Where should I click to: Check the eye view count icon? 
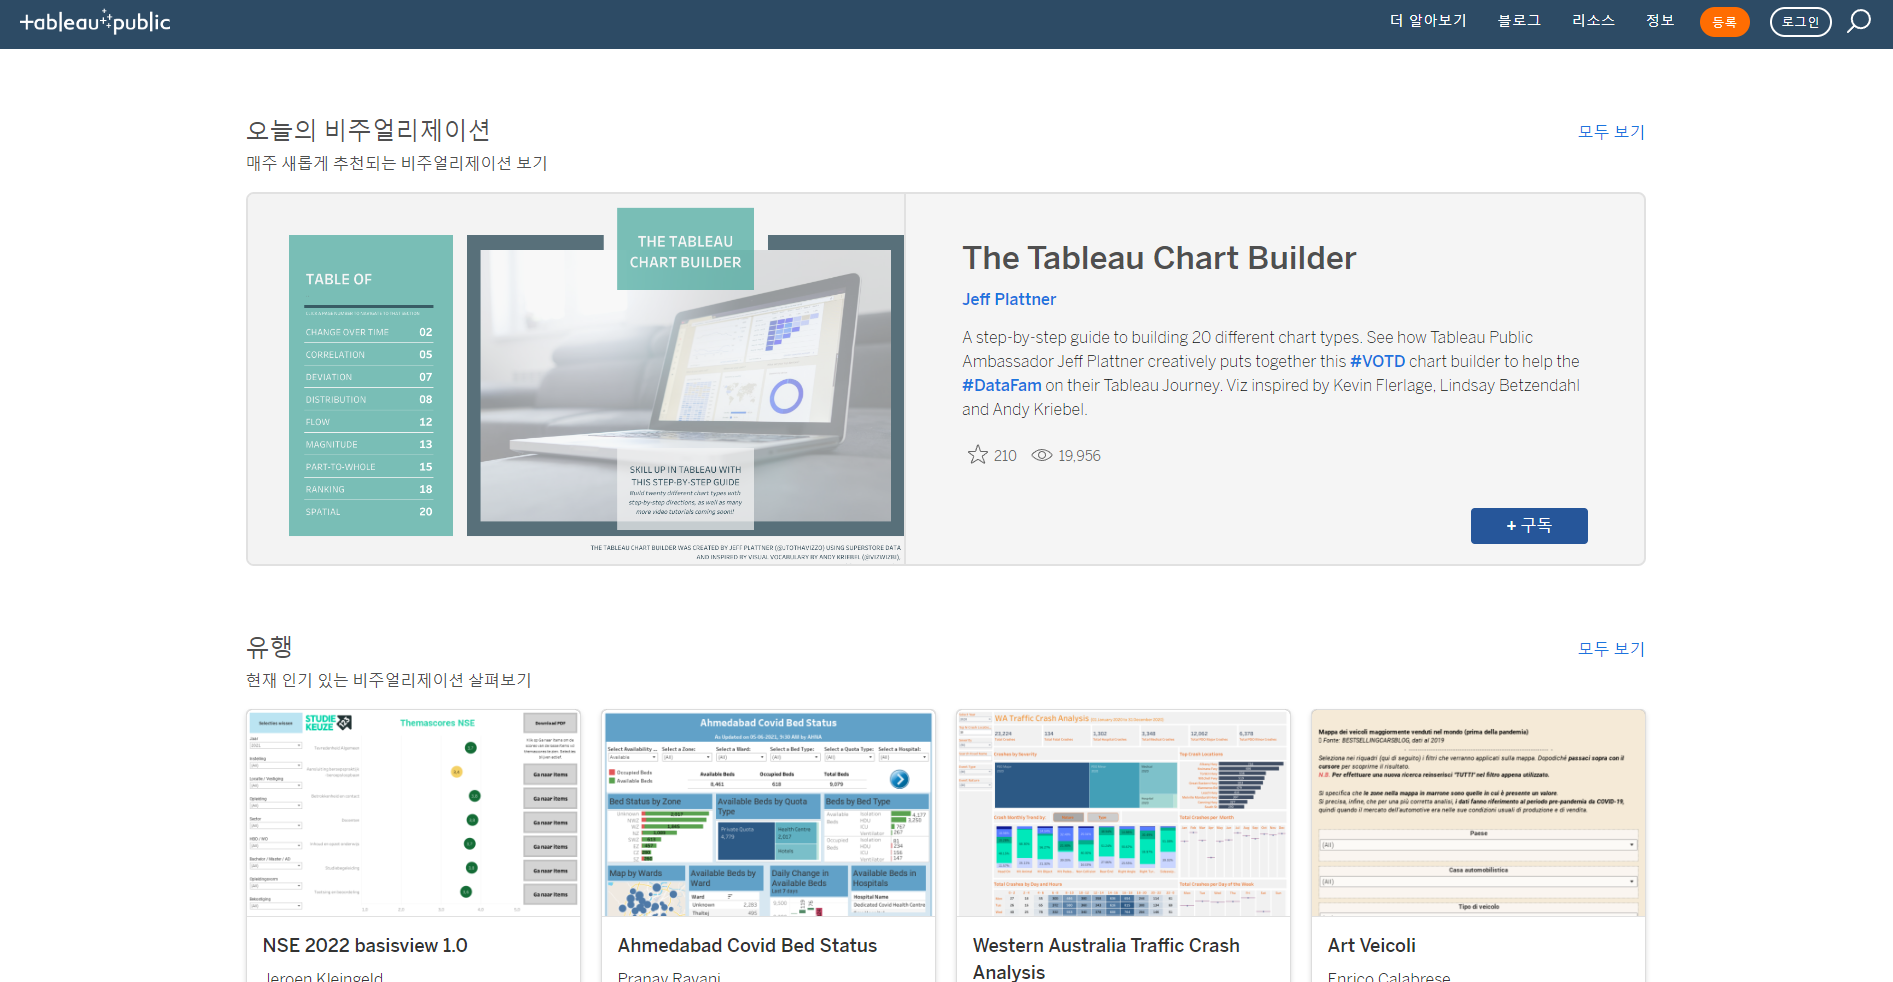click(1042, 455)
